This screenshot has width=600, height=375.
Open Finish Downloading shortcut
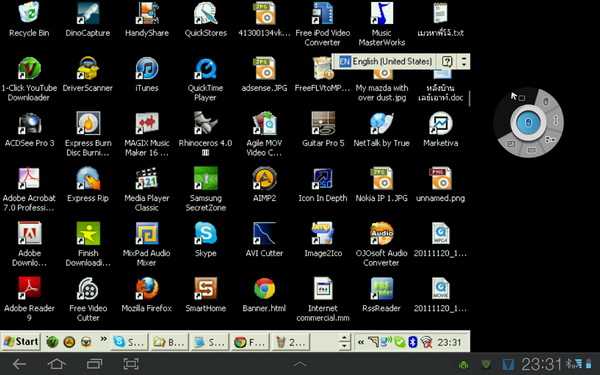pos(88,244)
